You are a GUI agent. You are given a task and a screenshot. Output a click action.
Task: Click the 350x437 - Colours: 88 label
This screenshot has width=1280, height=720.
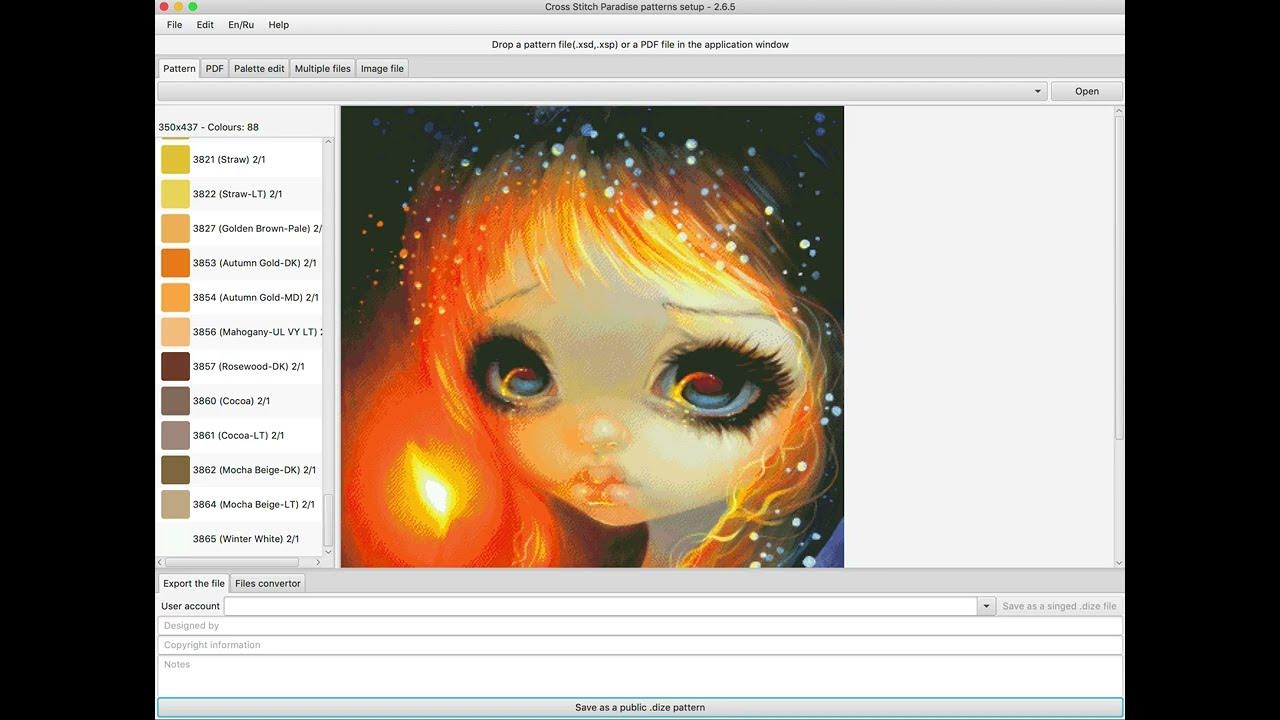pos(208,127)
